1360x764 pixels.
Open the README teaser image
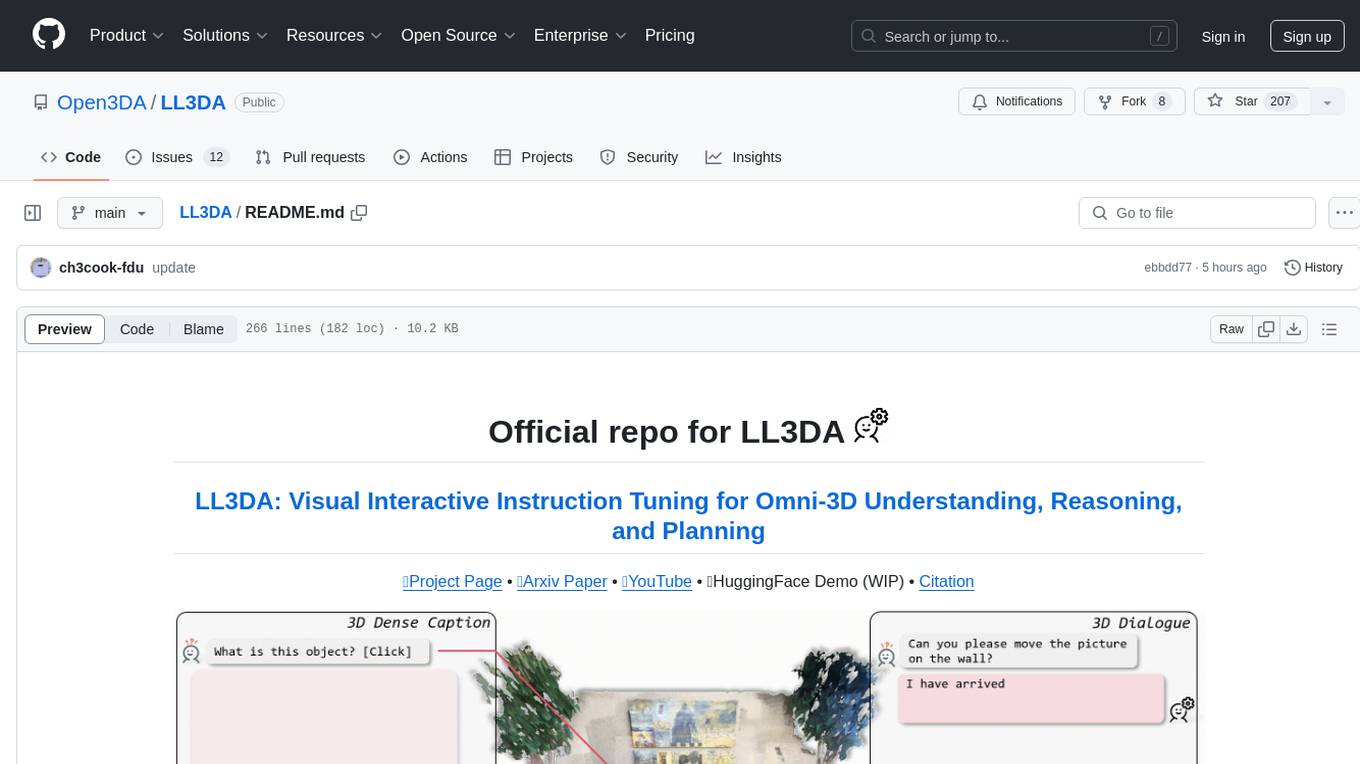[x=688, y=687]
